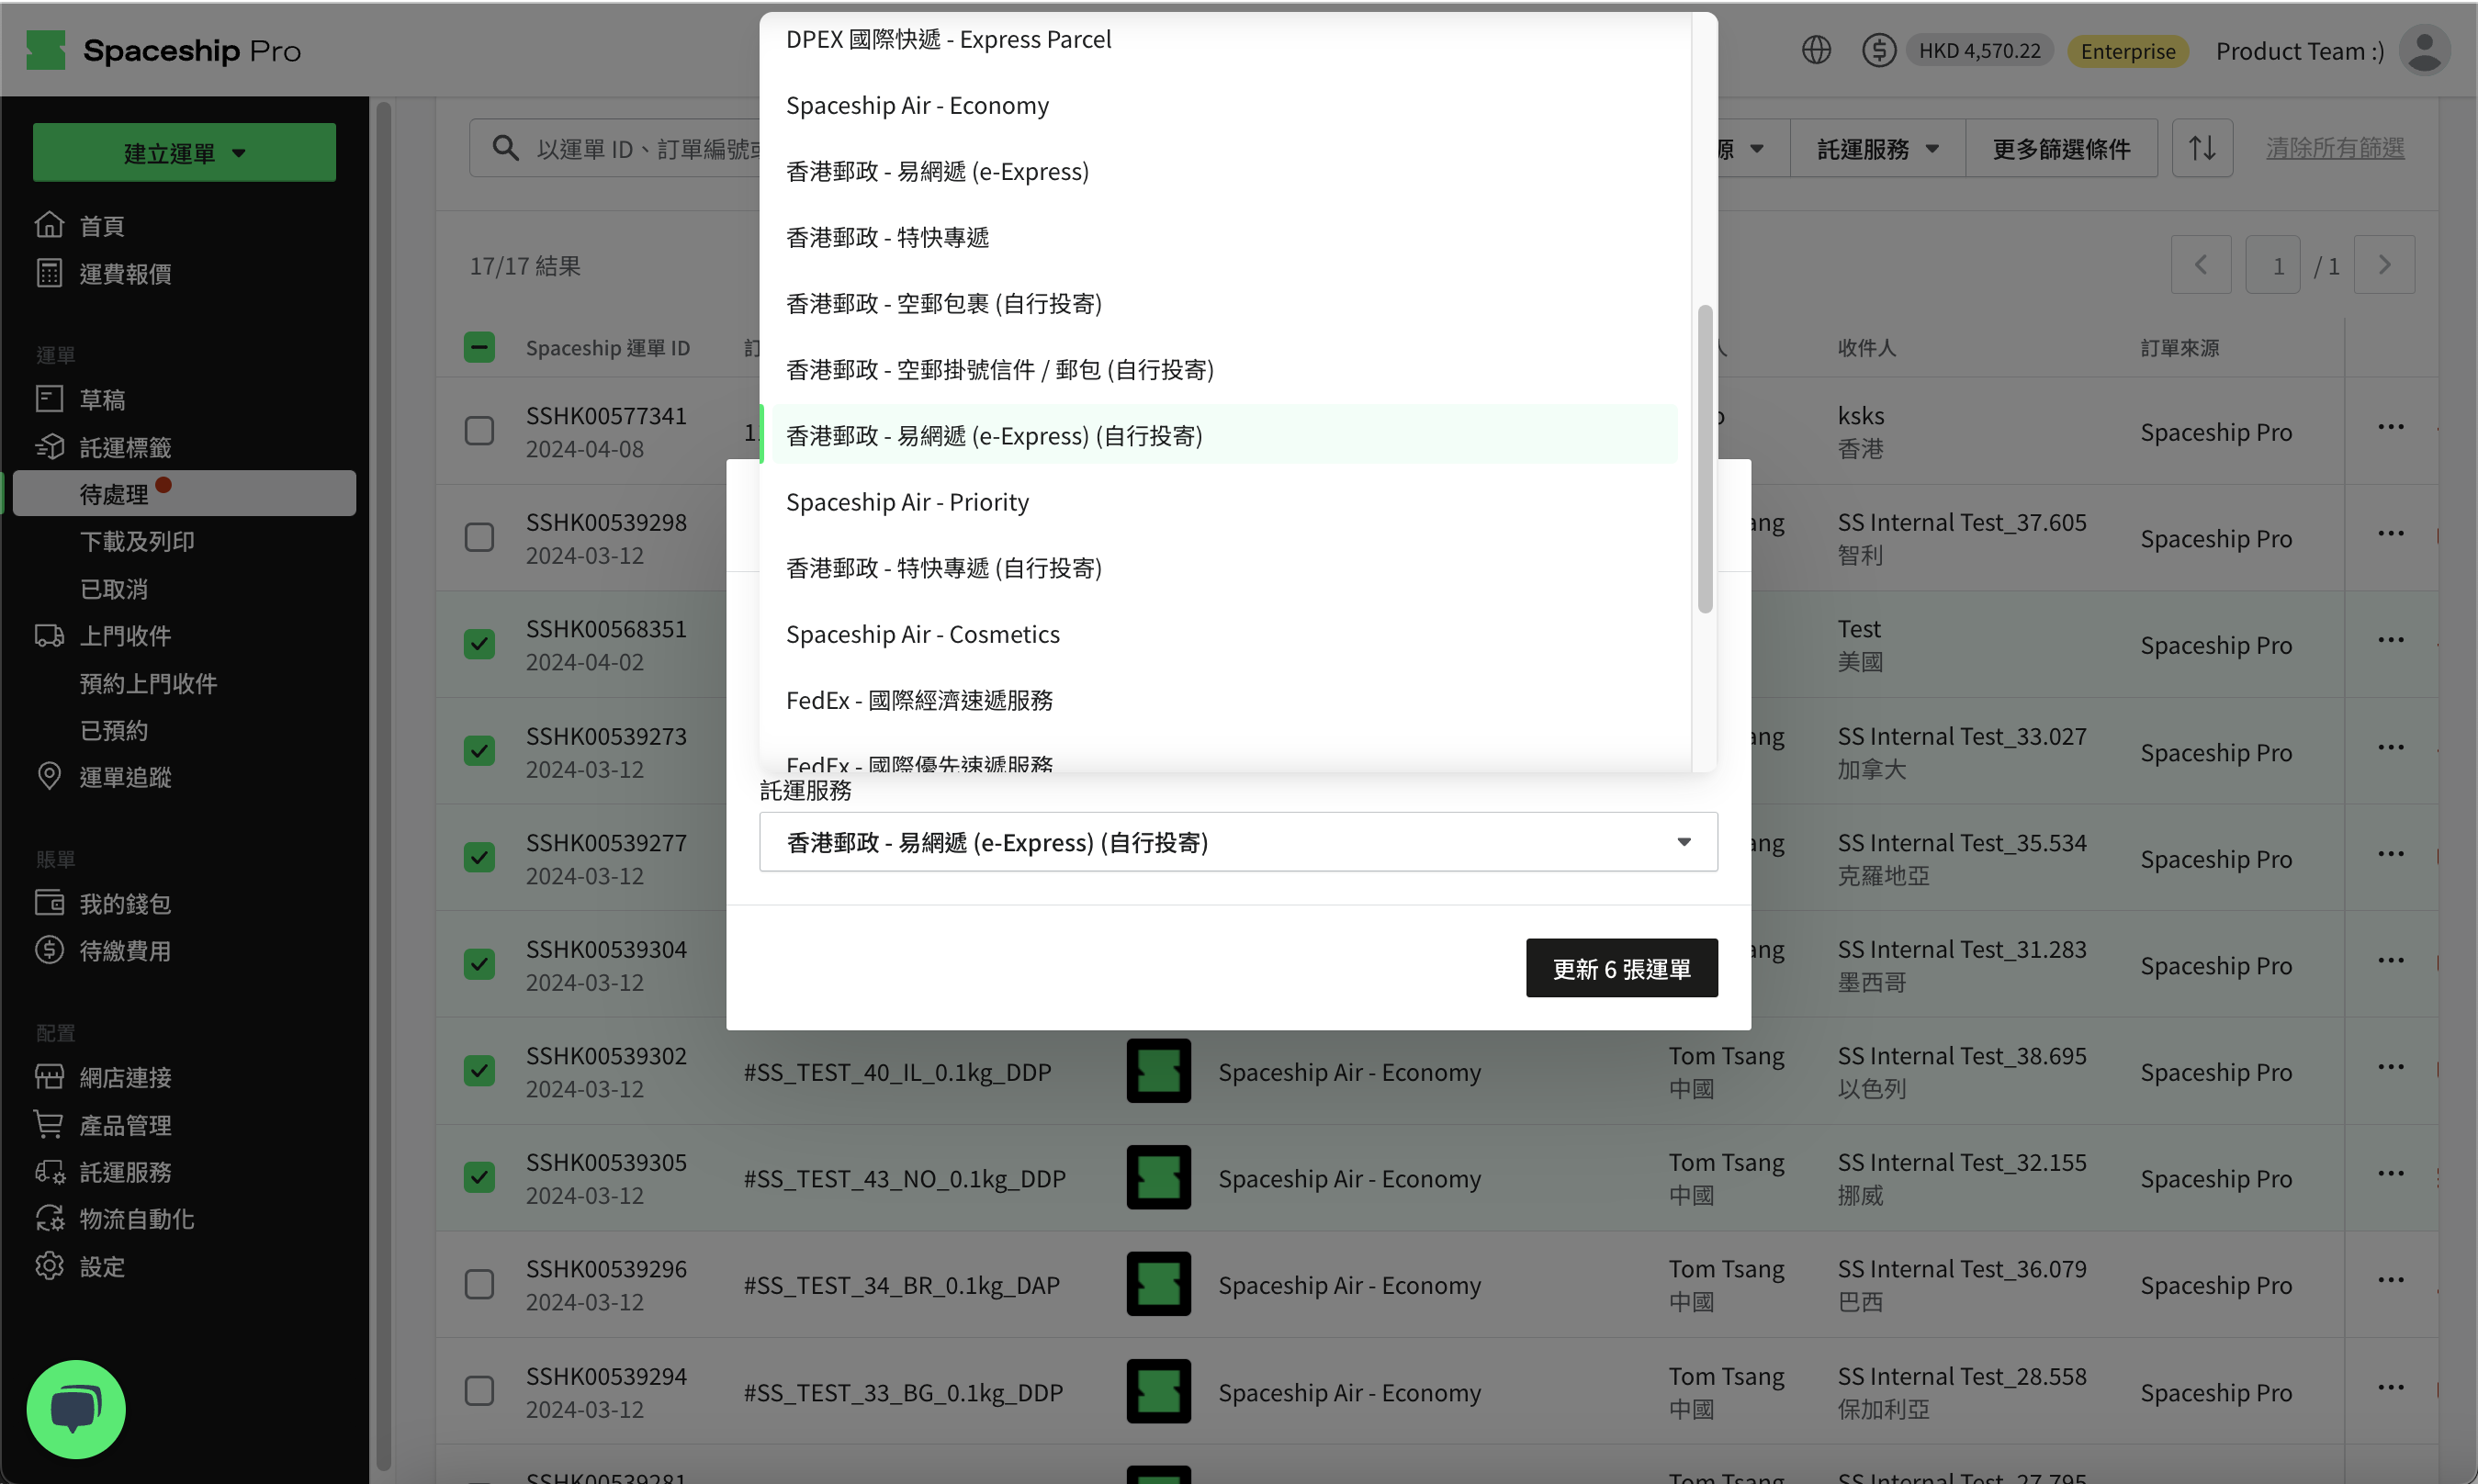This screenshot has width=2478, height=1484.
Task: Click courier logo in SSHK00539305 row
Action: point(1158,1177)
